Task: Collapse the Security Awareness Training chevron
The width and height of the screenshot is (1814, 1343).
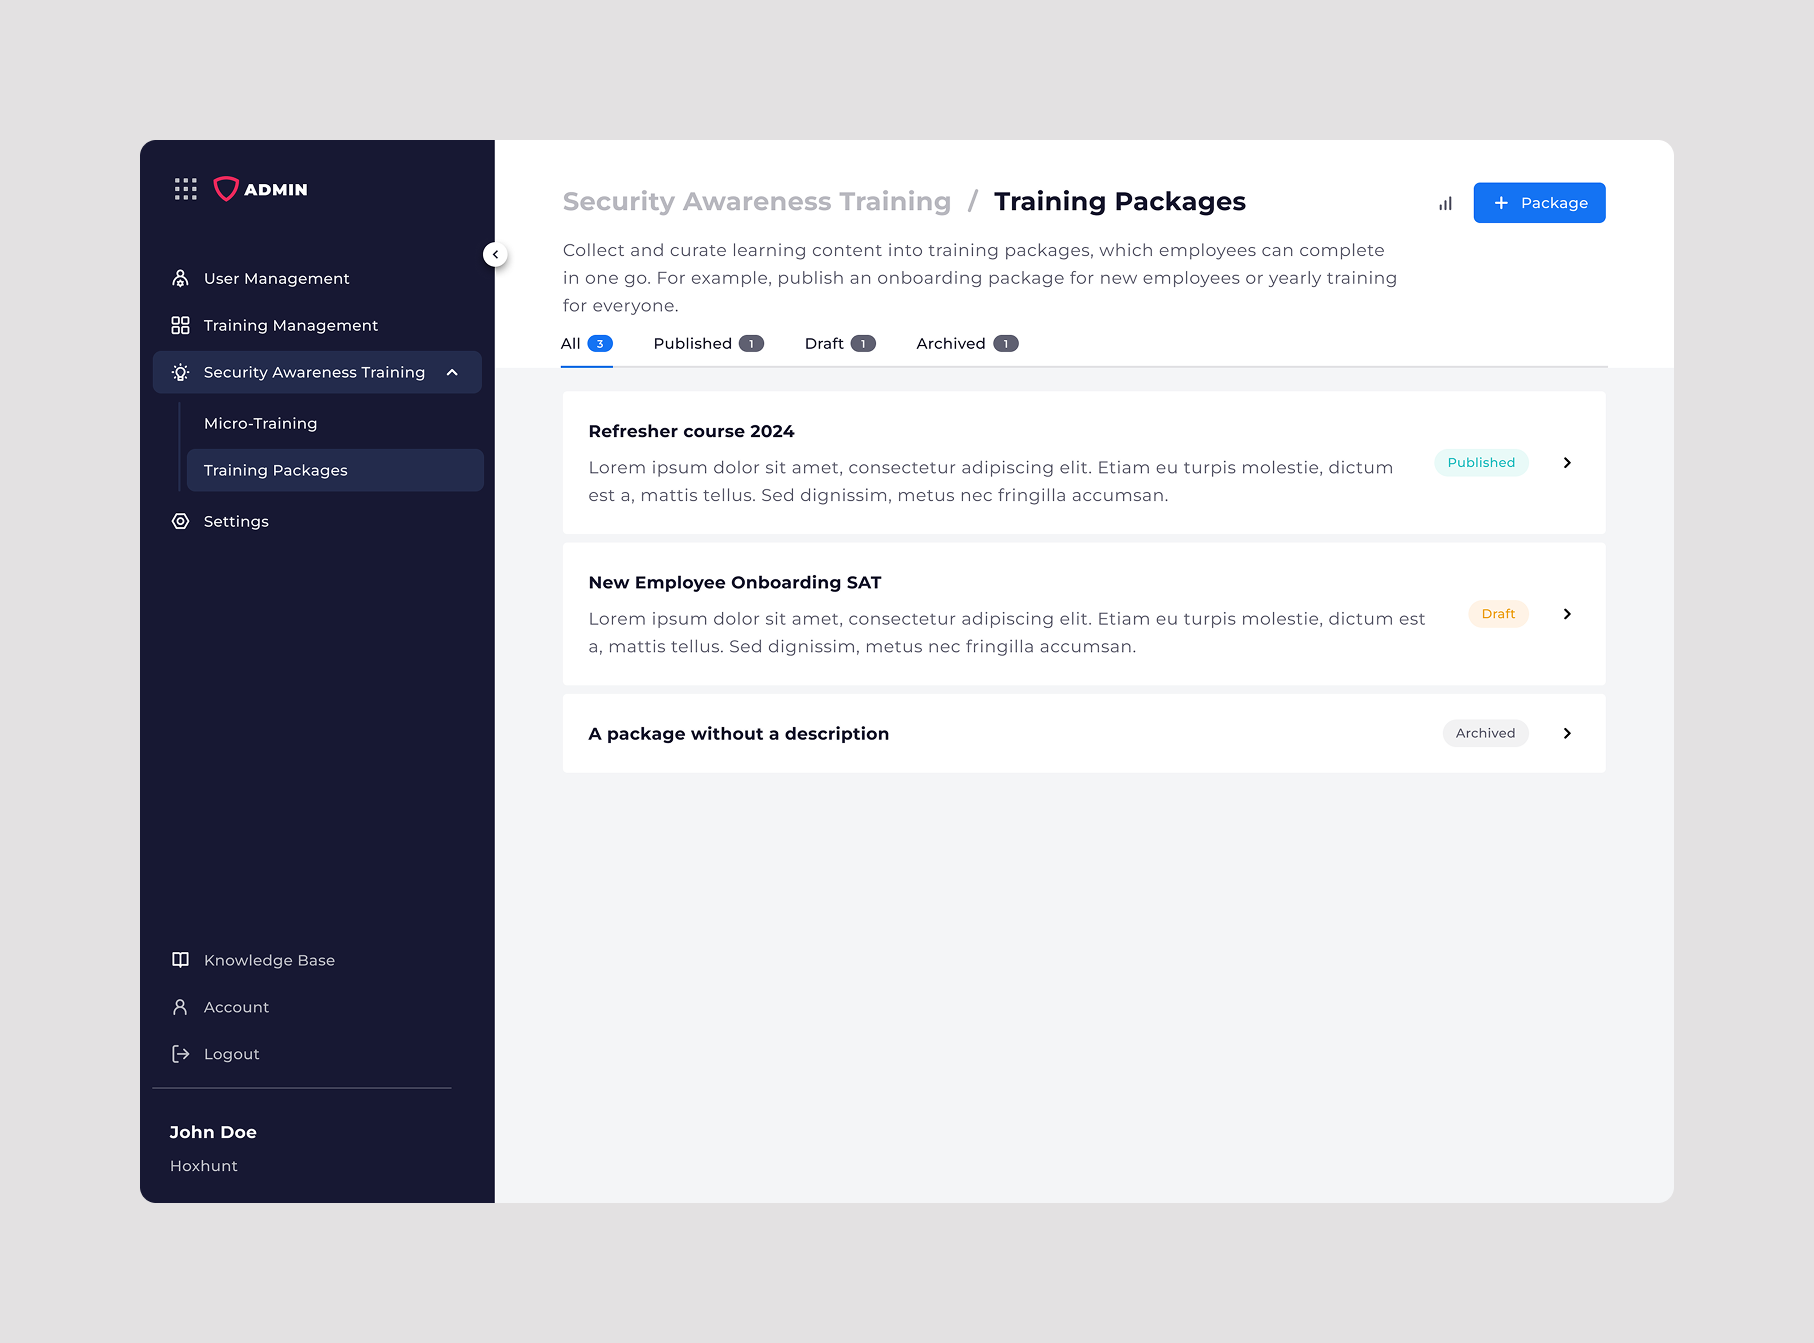Action: (x=452, y=372)
